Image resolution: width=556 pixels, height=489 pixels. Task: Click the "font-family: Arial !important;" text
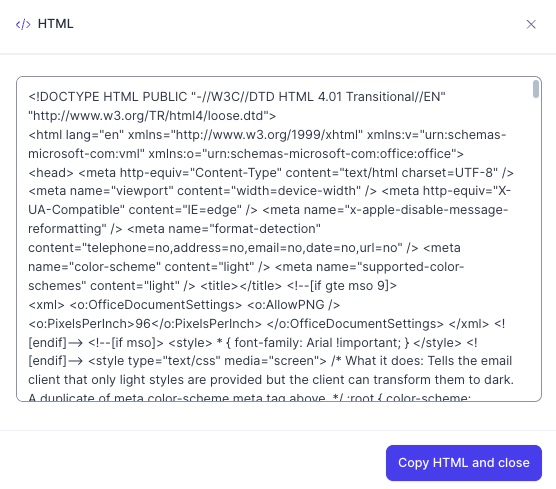[x=318, y=343]
